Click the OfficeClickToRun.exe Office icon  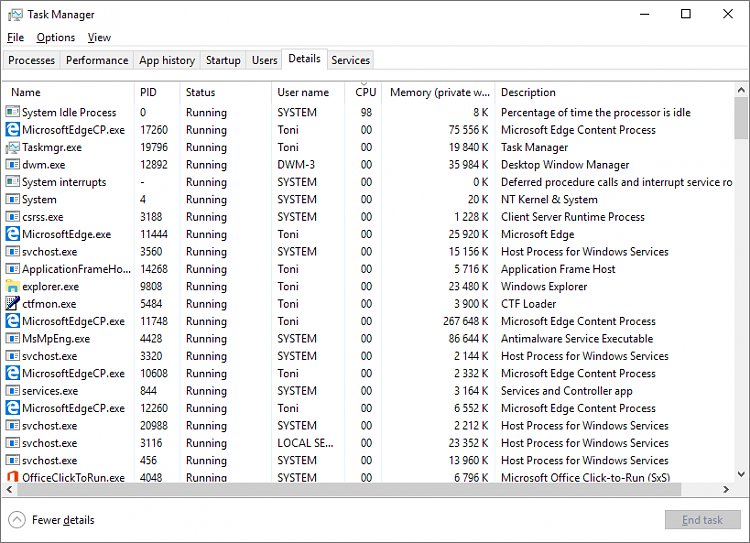(12, 477)
